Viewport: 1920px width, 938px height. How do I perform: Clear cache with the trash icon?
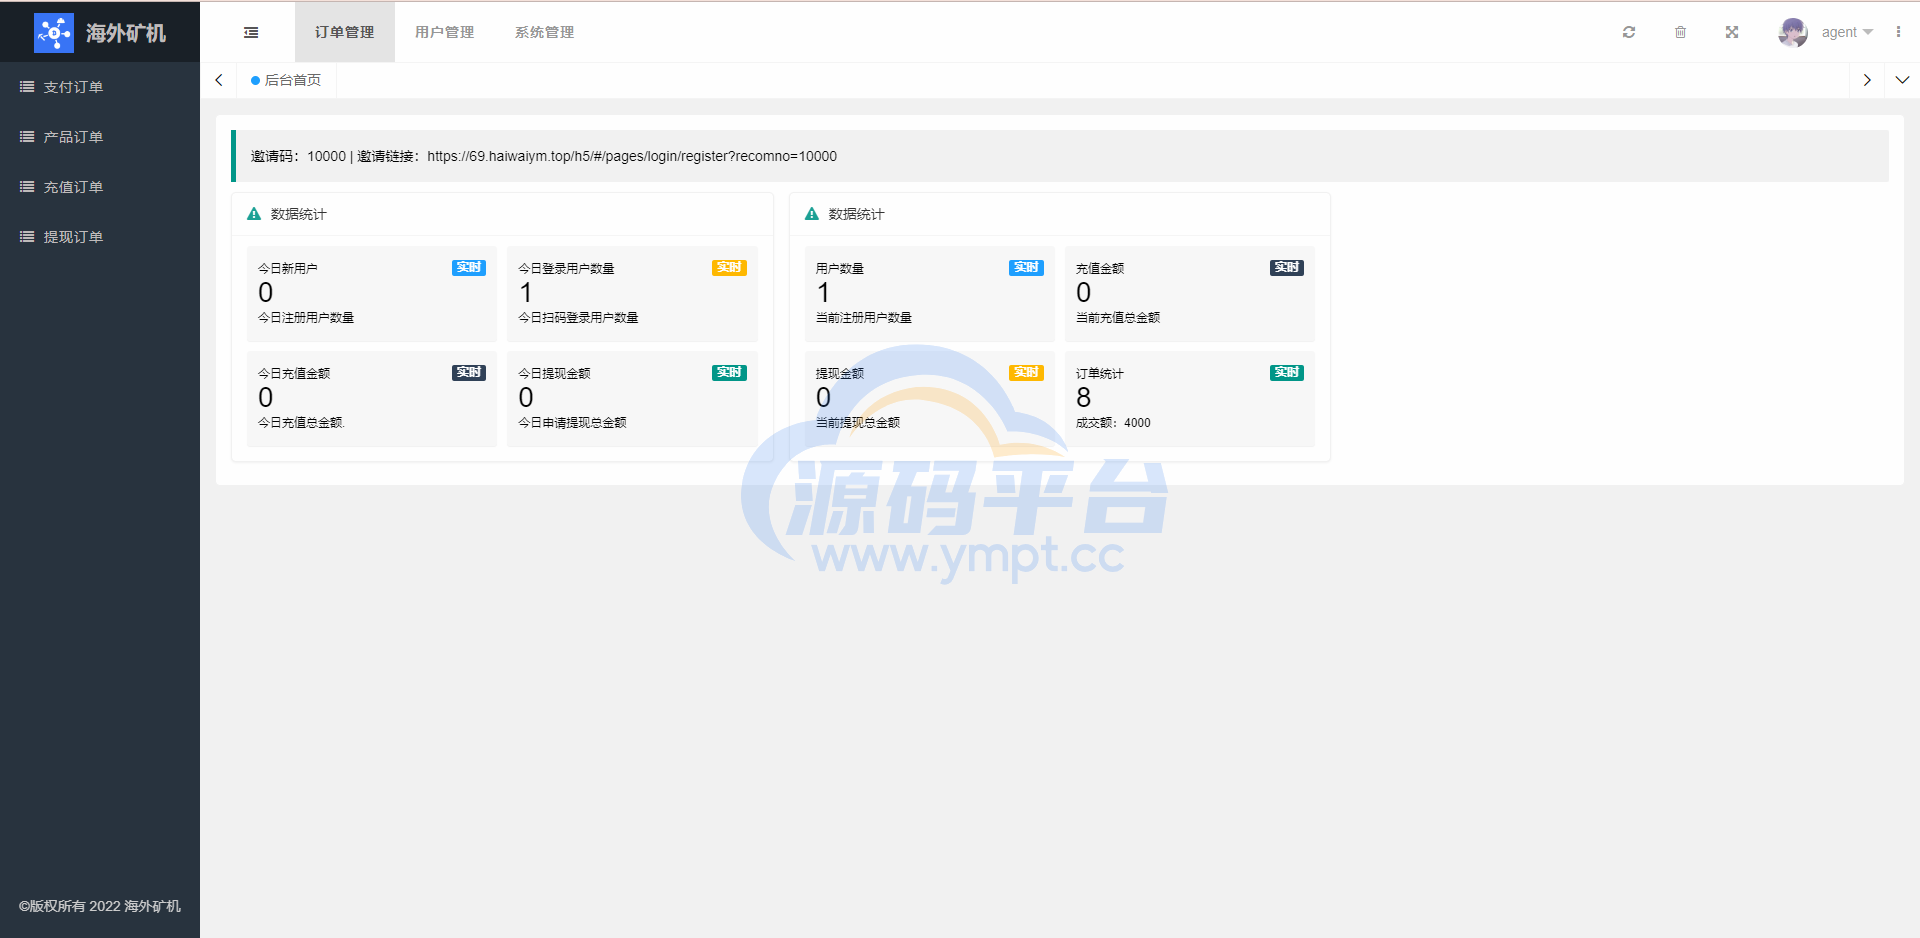pyautogui.click(x=1681, y=32)
